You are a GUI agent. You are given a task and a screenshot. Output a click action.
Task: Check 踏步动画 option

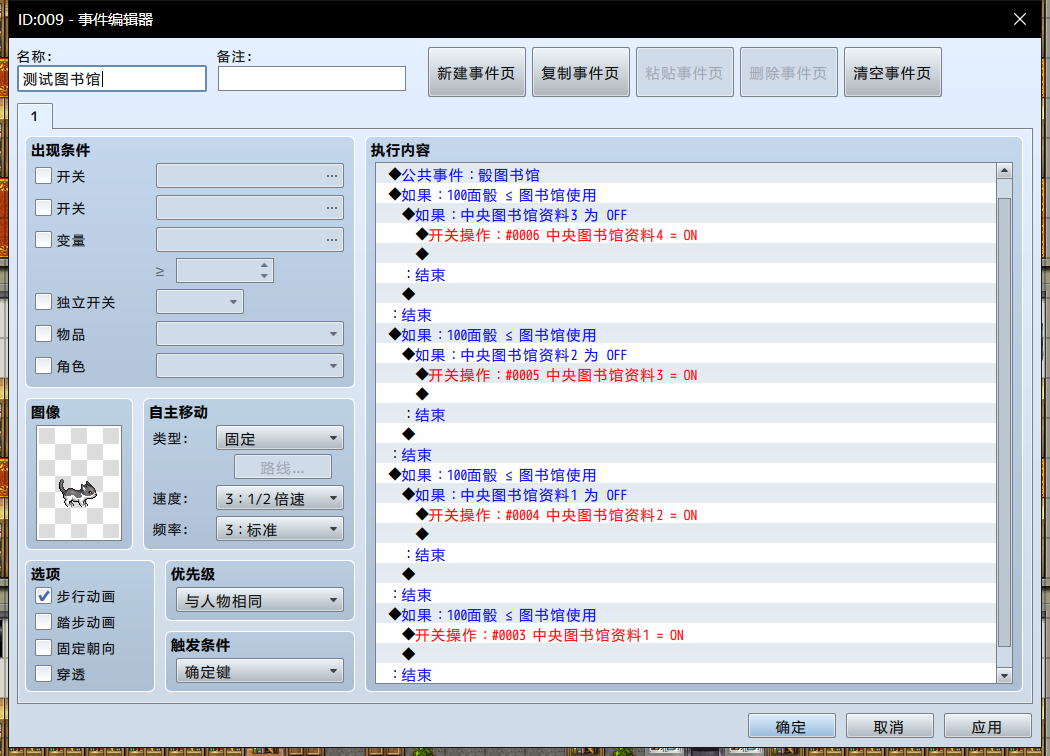point(44,622)
